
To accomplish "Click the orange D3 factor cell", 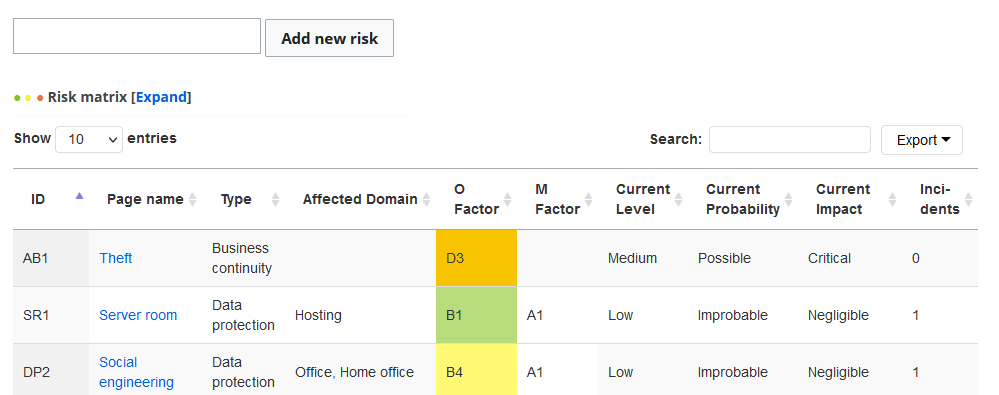I will pyautogui.click(x=477, y=258).
